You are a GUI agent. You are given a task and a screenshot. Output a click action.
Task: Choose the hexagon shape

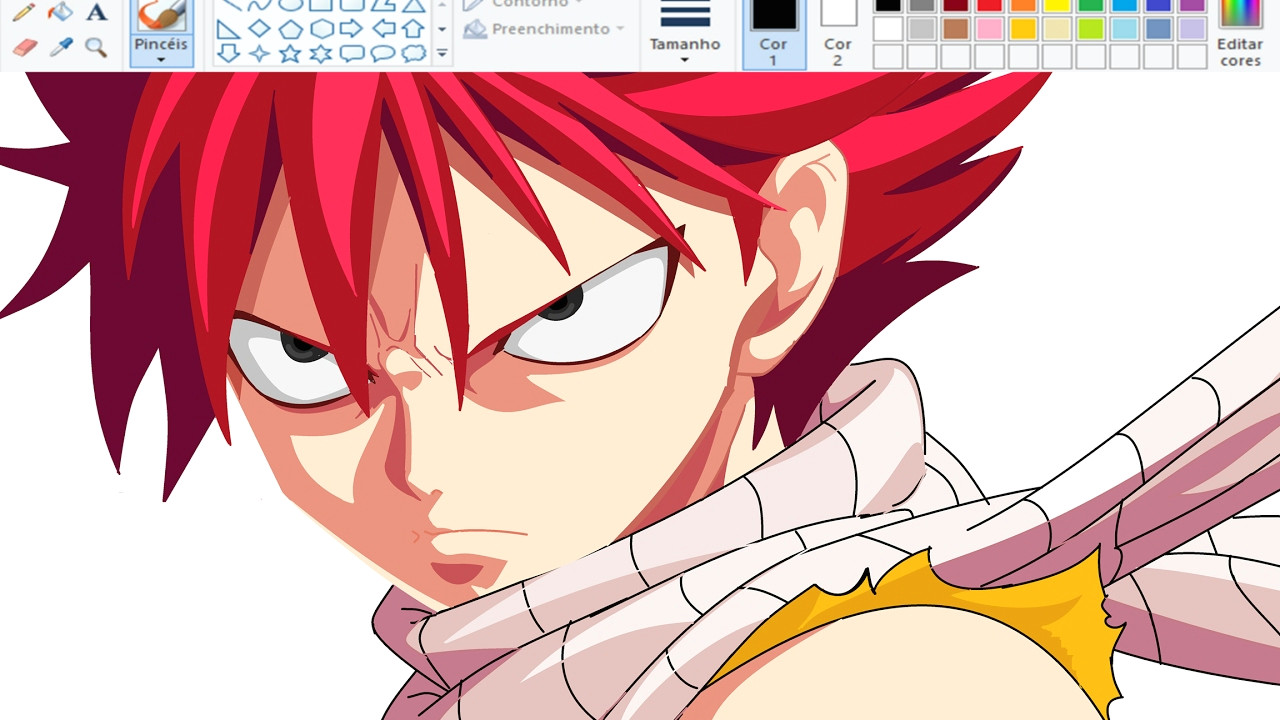[x=321, y=29]
